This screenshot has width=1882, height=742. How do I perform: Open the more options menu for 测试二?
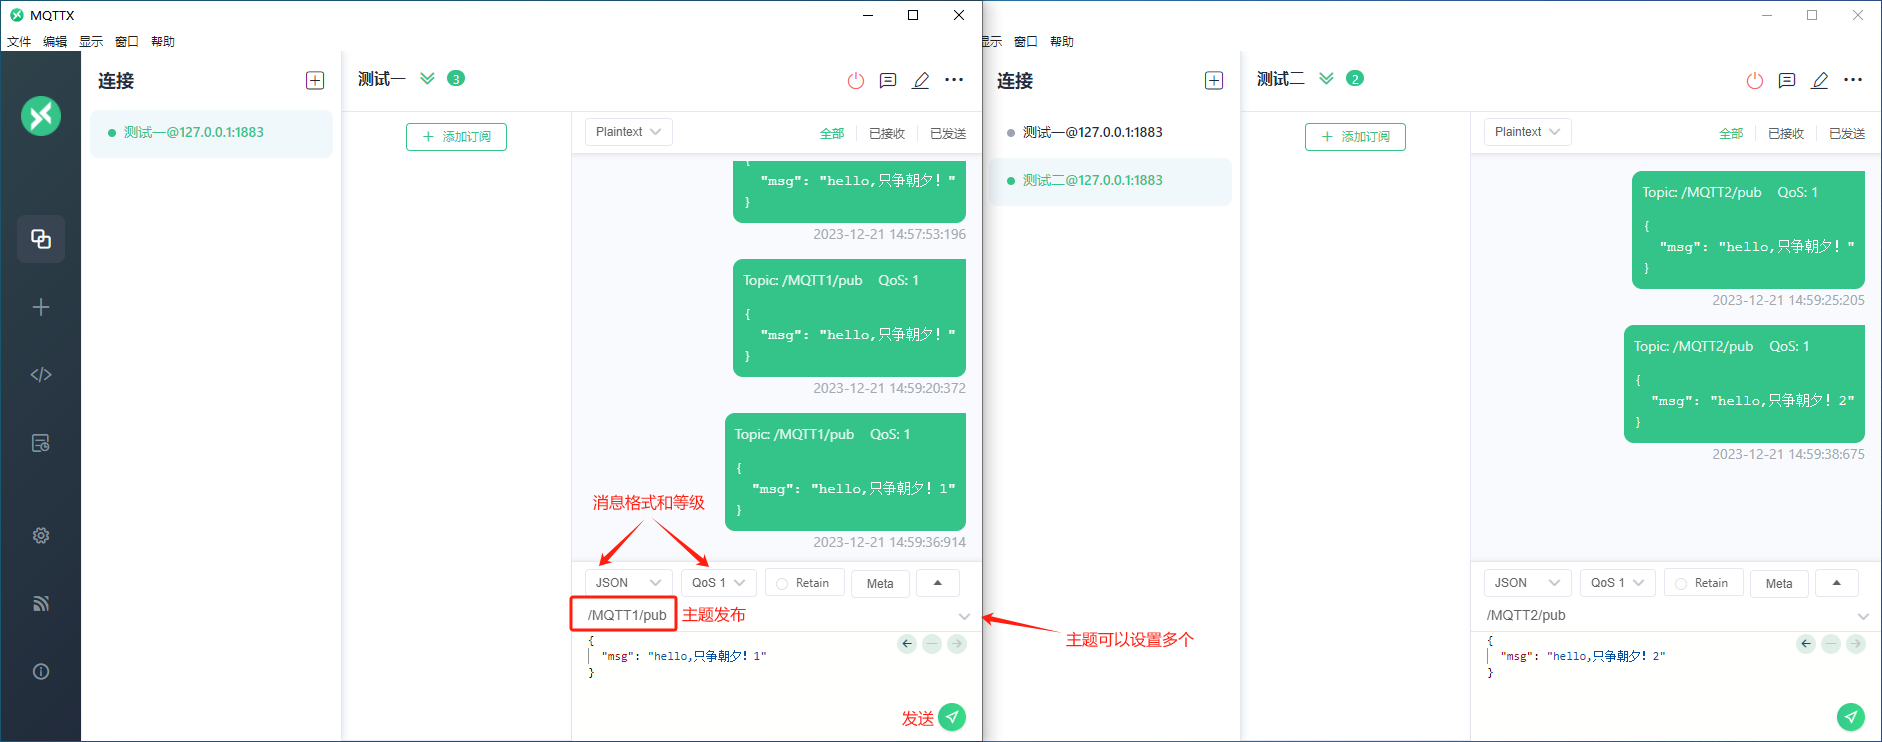pos(1853,80)
